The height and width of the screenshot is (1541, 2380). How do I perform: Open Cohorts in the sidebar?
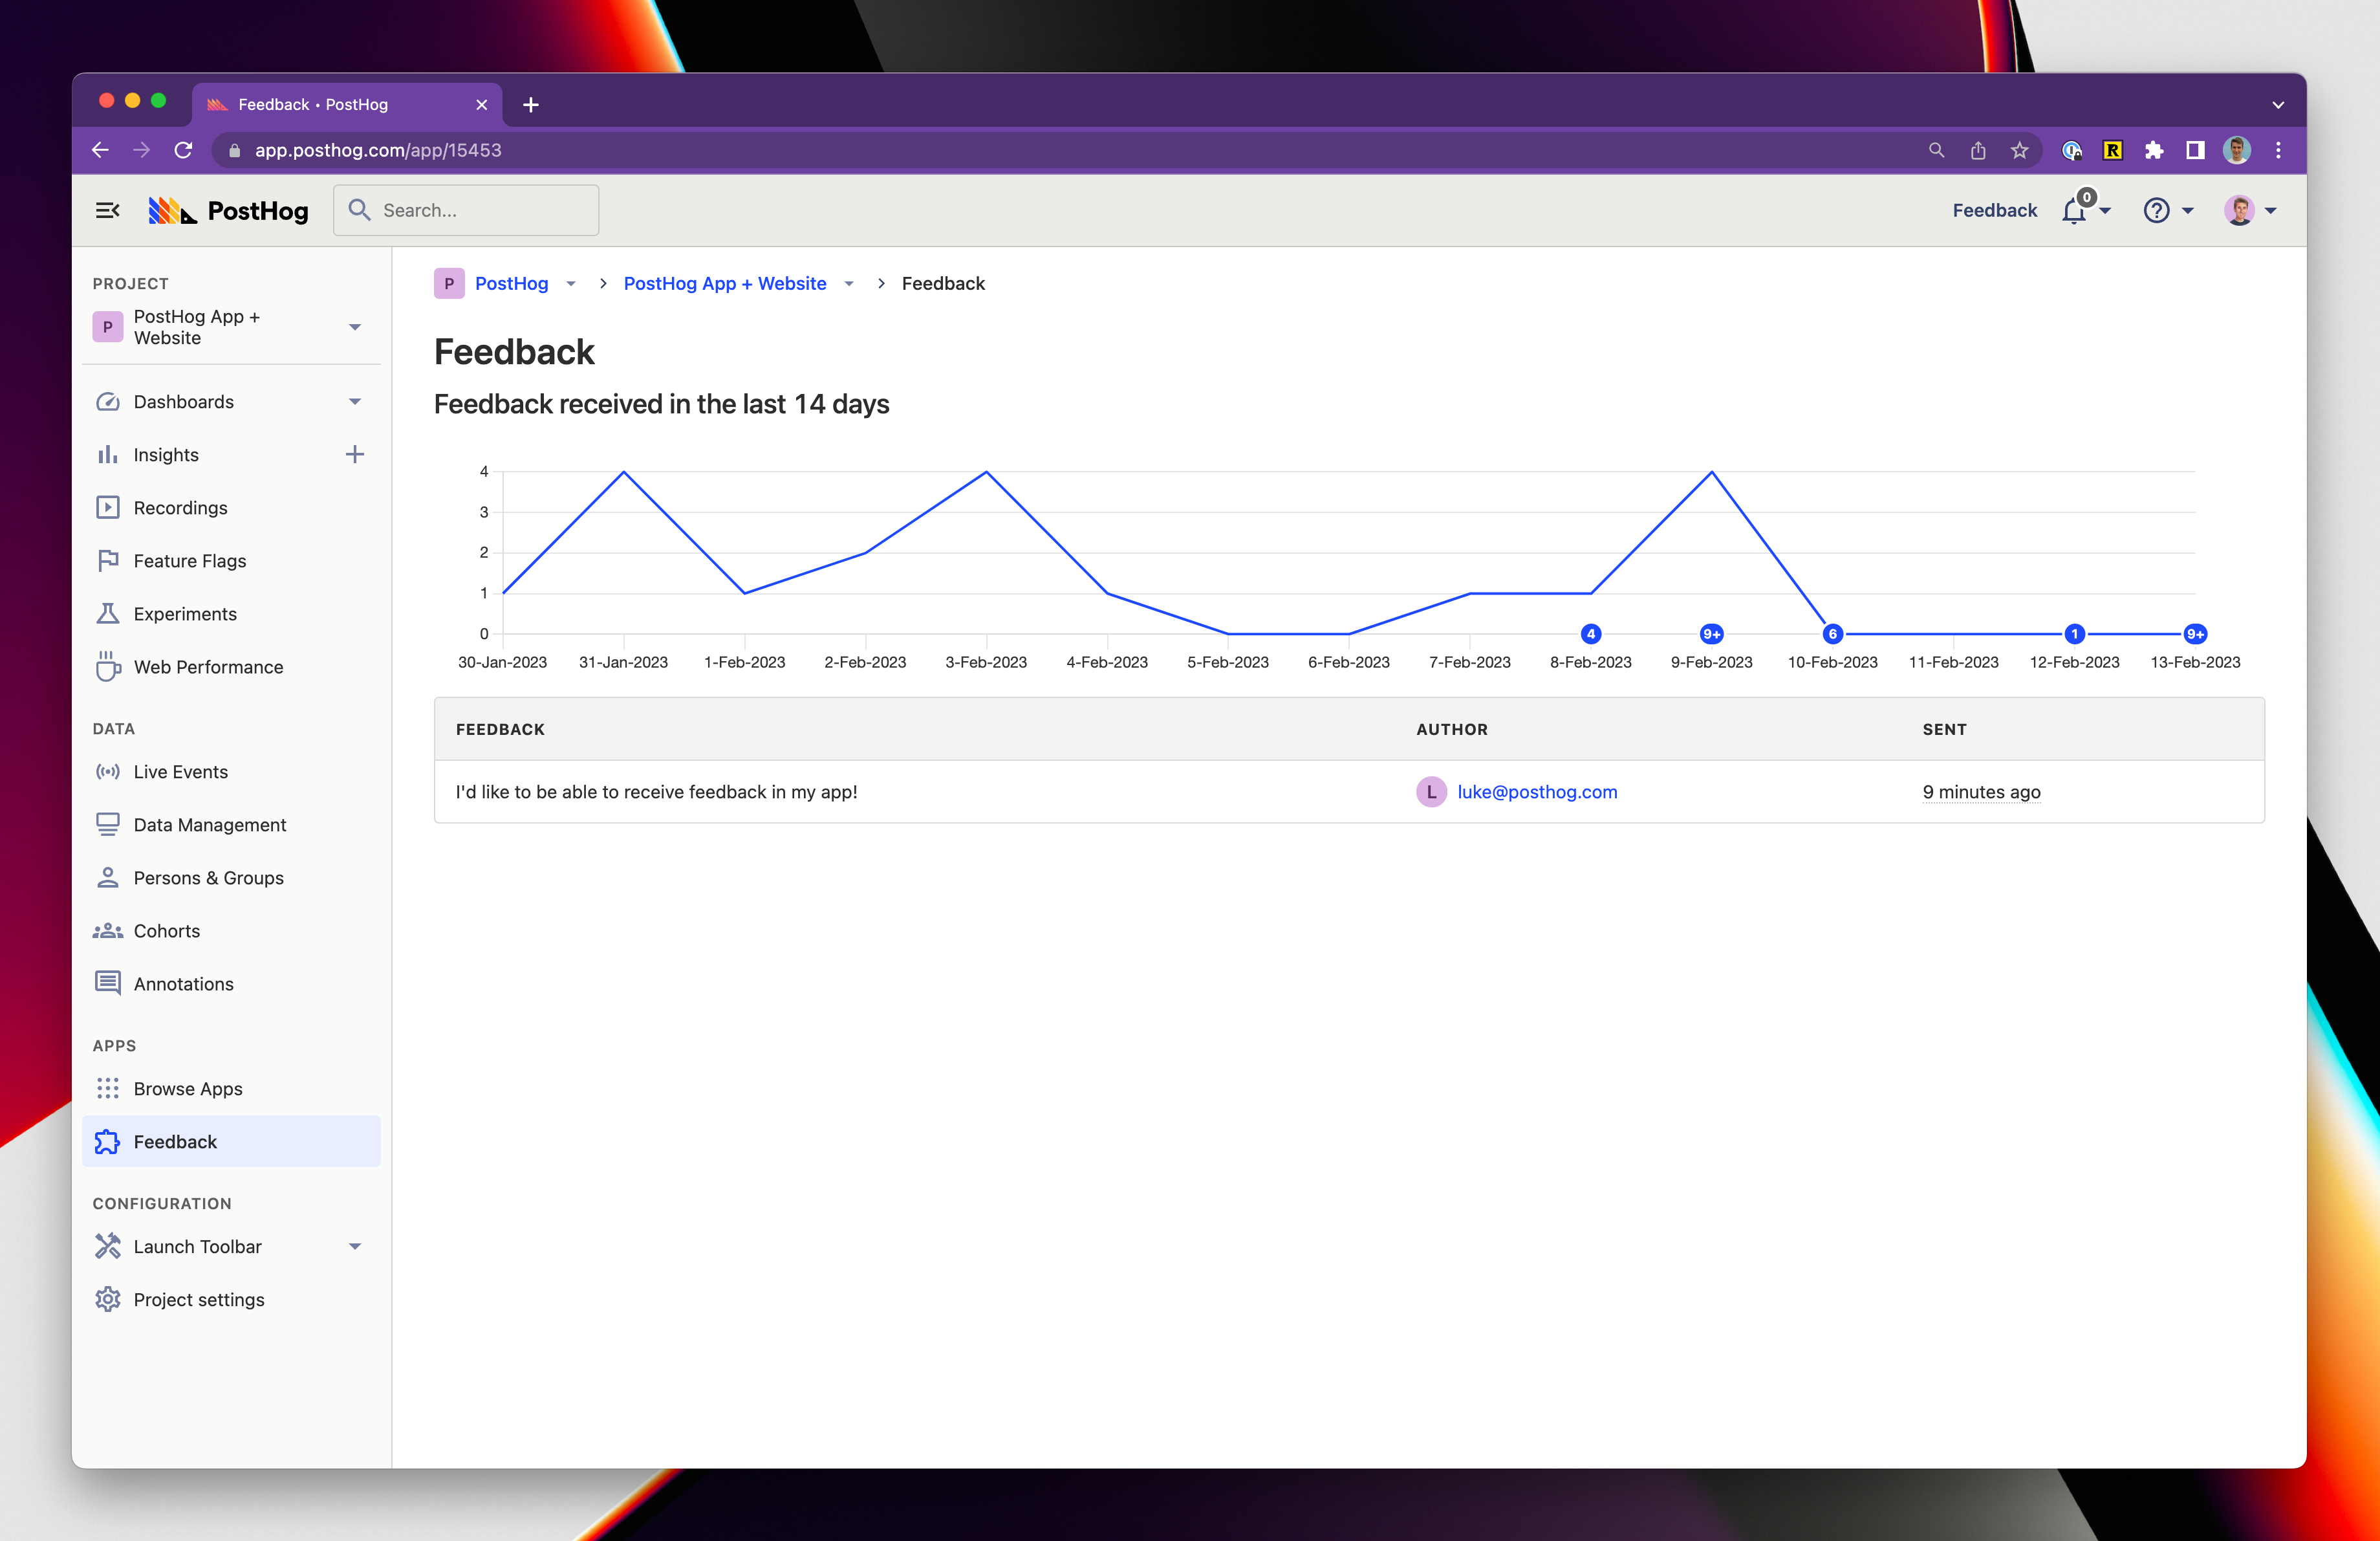point(166,931)
